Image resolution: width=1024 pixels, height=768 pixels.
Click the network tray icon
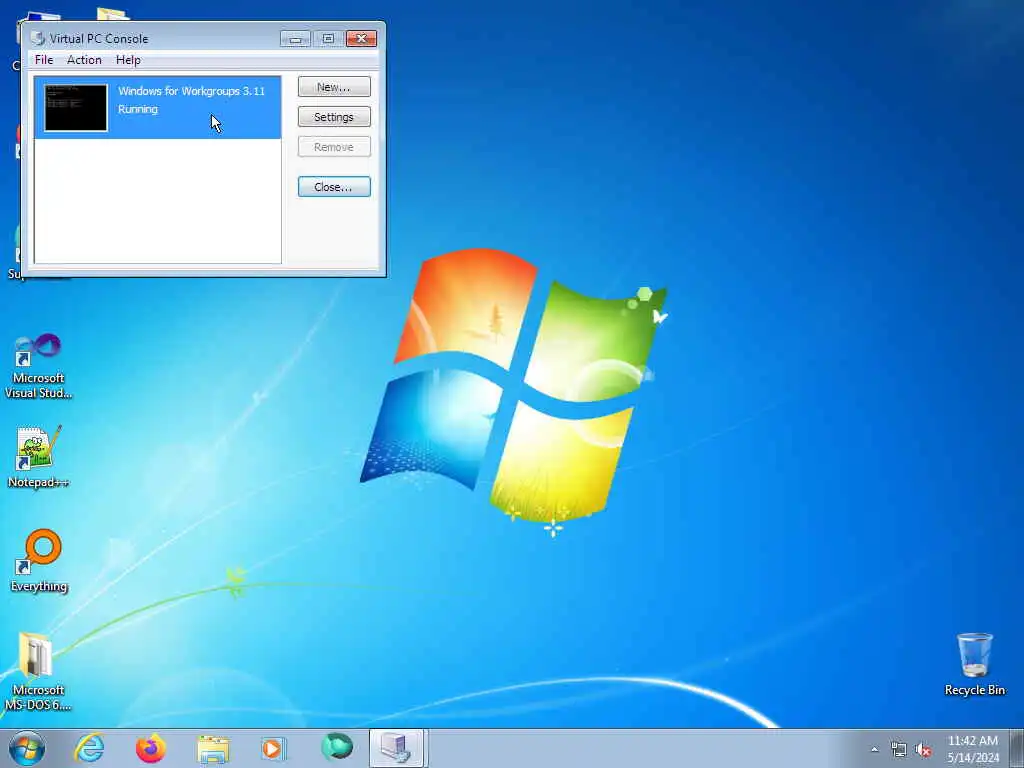(x=899, y=750)
